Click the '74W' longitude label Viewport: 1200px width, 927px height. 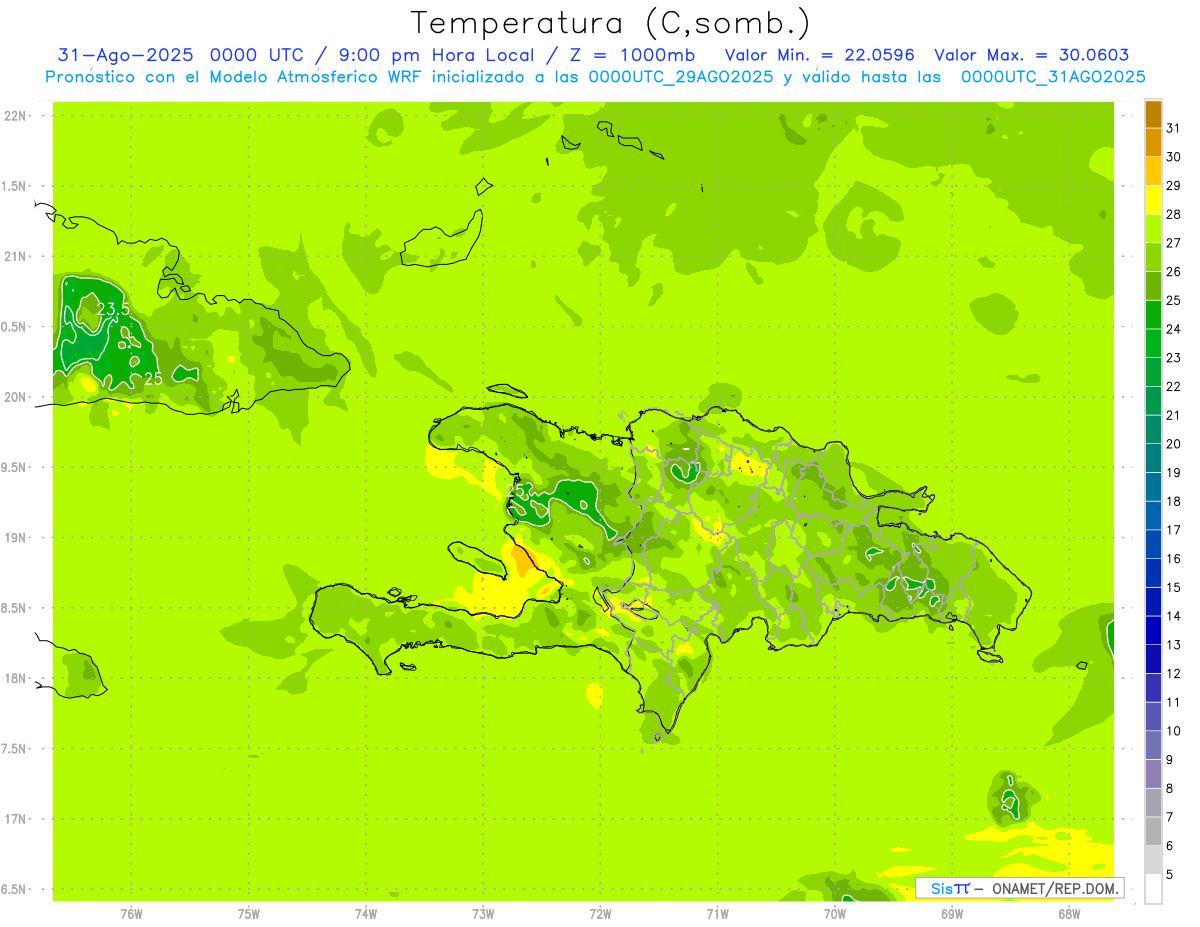(x=366, y=913)
